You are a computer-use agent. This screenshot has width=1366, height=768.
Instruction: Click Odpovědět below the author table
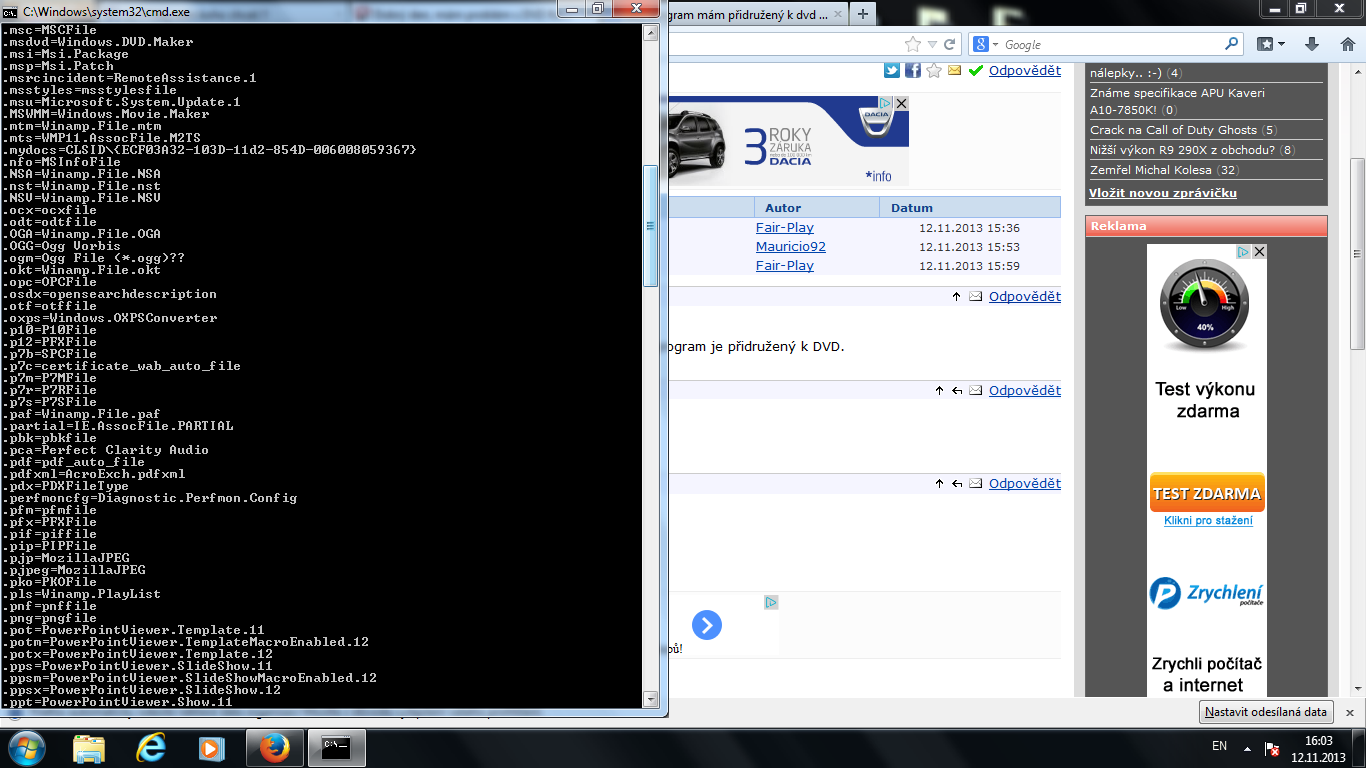tap(1025, 296)
